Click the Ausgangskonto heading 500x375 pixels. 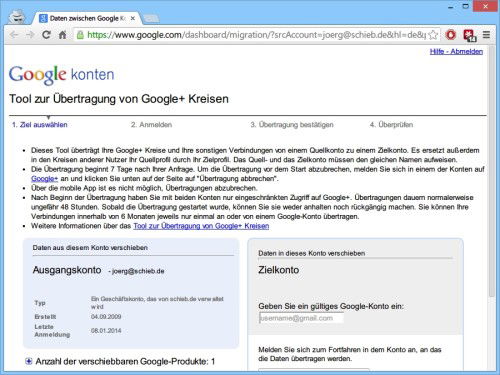(x=67, y=270)
